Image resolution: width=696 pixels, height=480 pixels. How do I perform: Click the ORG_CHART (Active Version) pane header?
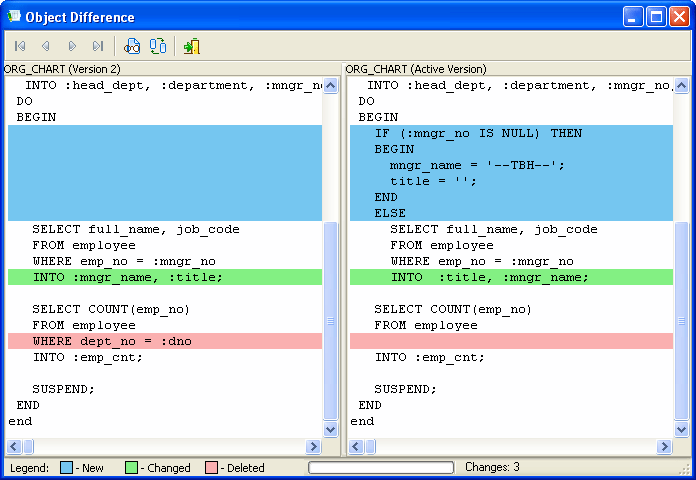click(416, 69)
